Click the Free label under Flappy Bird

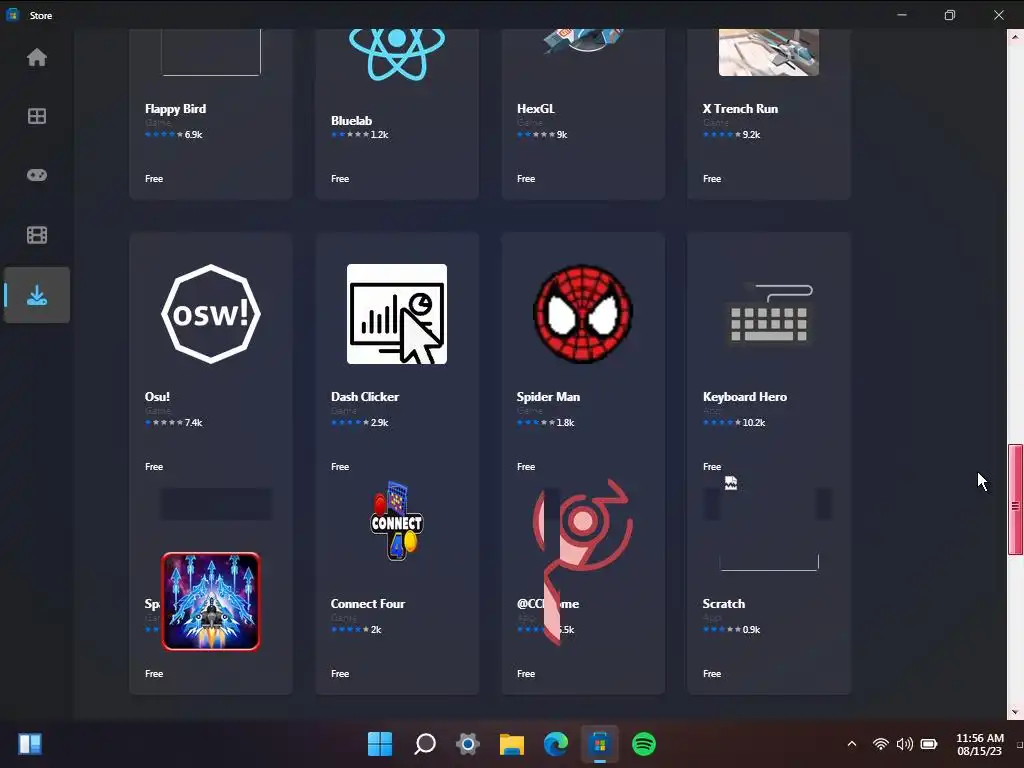pyautogui.click(x=154, y=179)
